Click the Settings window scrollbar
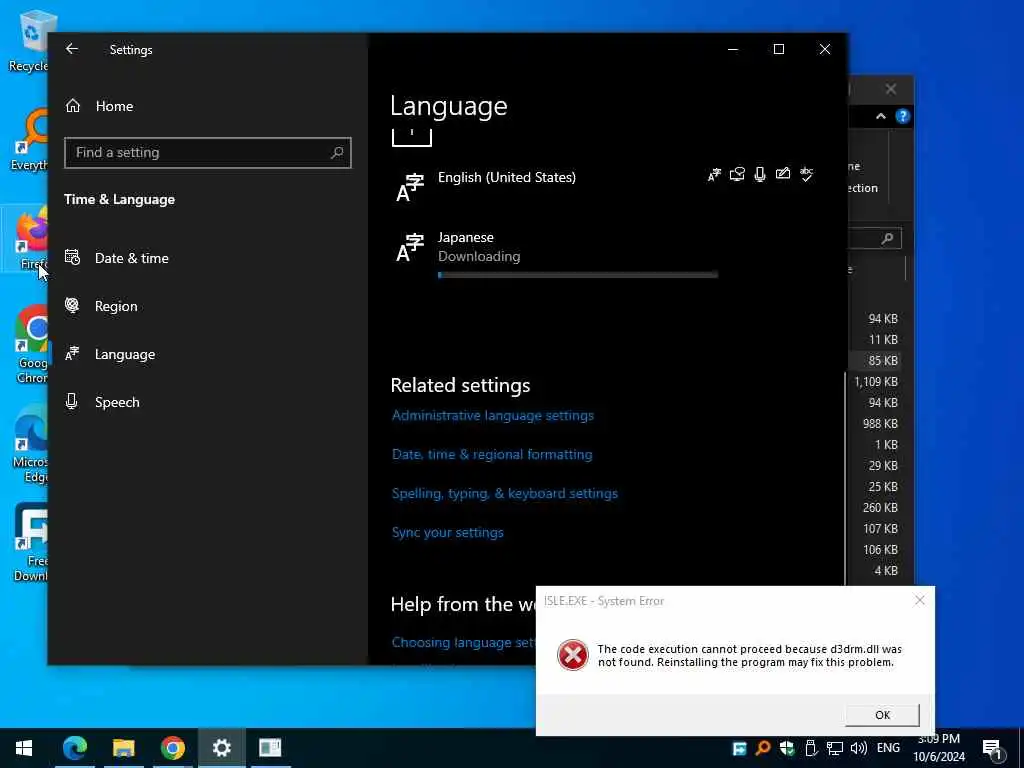 pos(845,477)
